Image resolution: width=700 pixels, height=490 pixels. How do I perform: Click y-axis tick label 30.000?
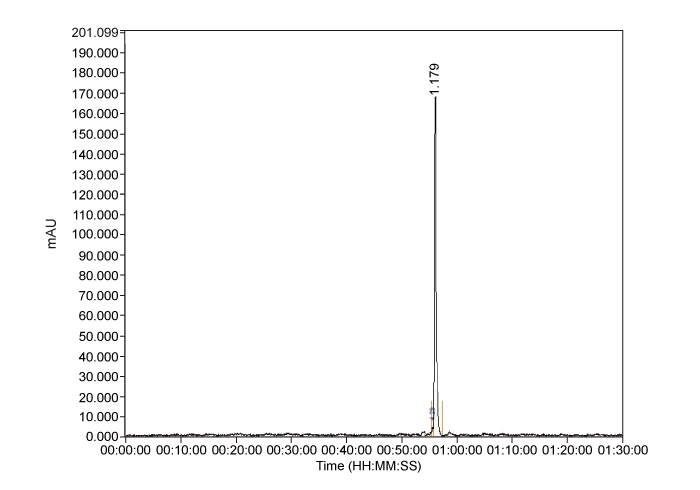[x=99, y=377]
